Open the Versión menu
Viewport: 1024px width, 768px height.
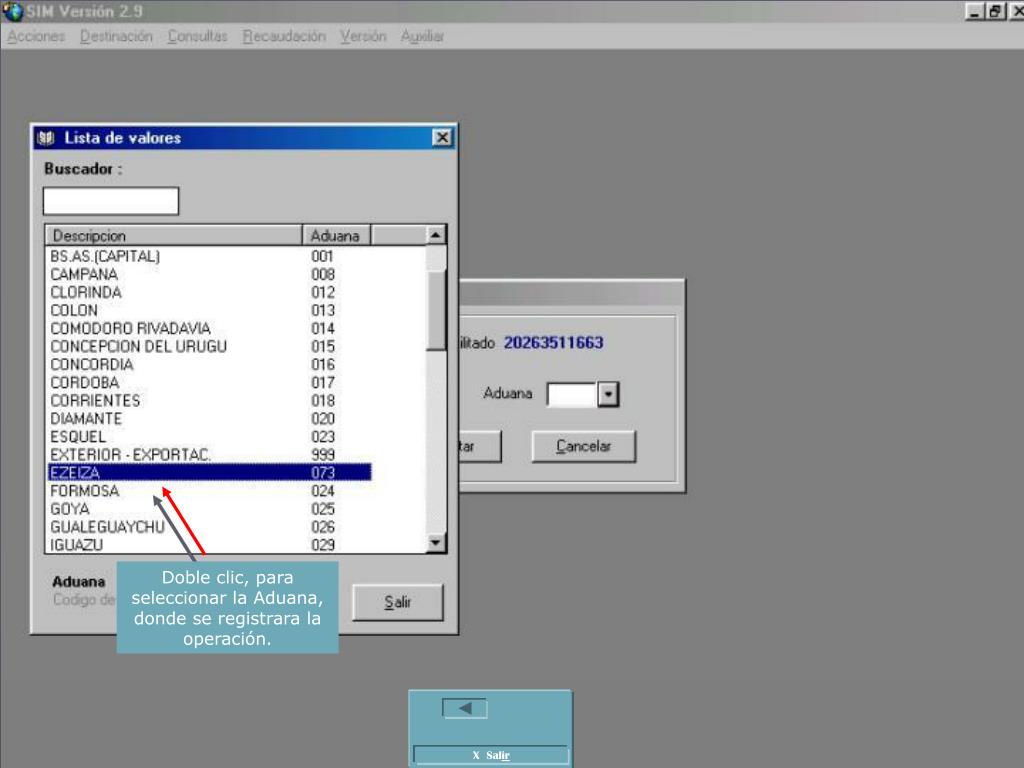[363, 37]
